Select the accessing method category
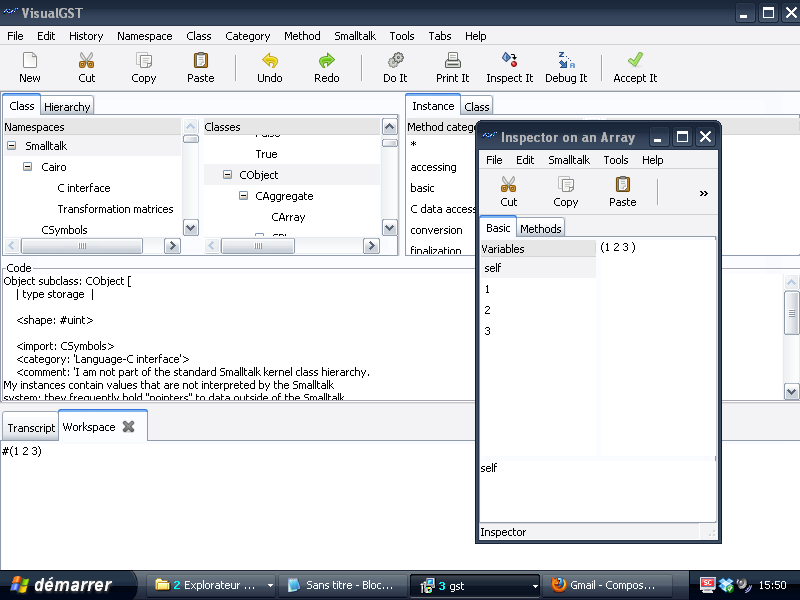This screenshot has height=600, width=800. pos(433,167)
